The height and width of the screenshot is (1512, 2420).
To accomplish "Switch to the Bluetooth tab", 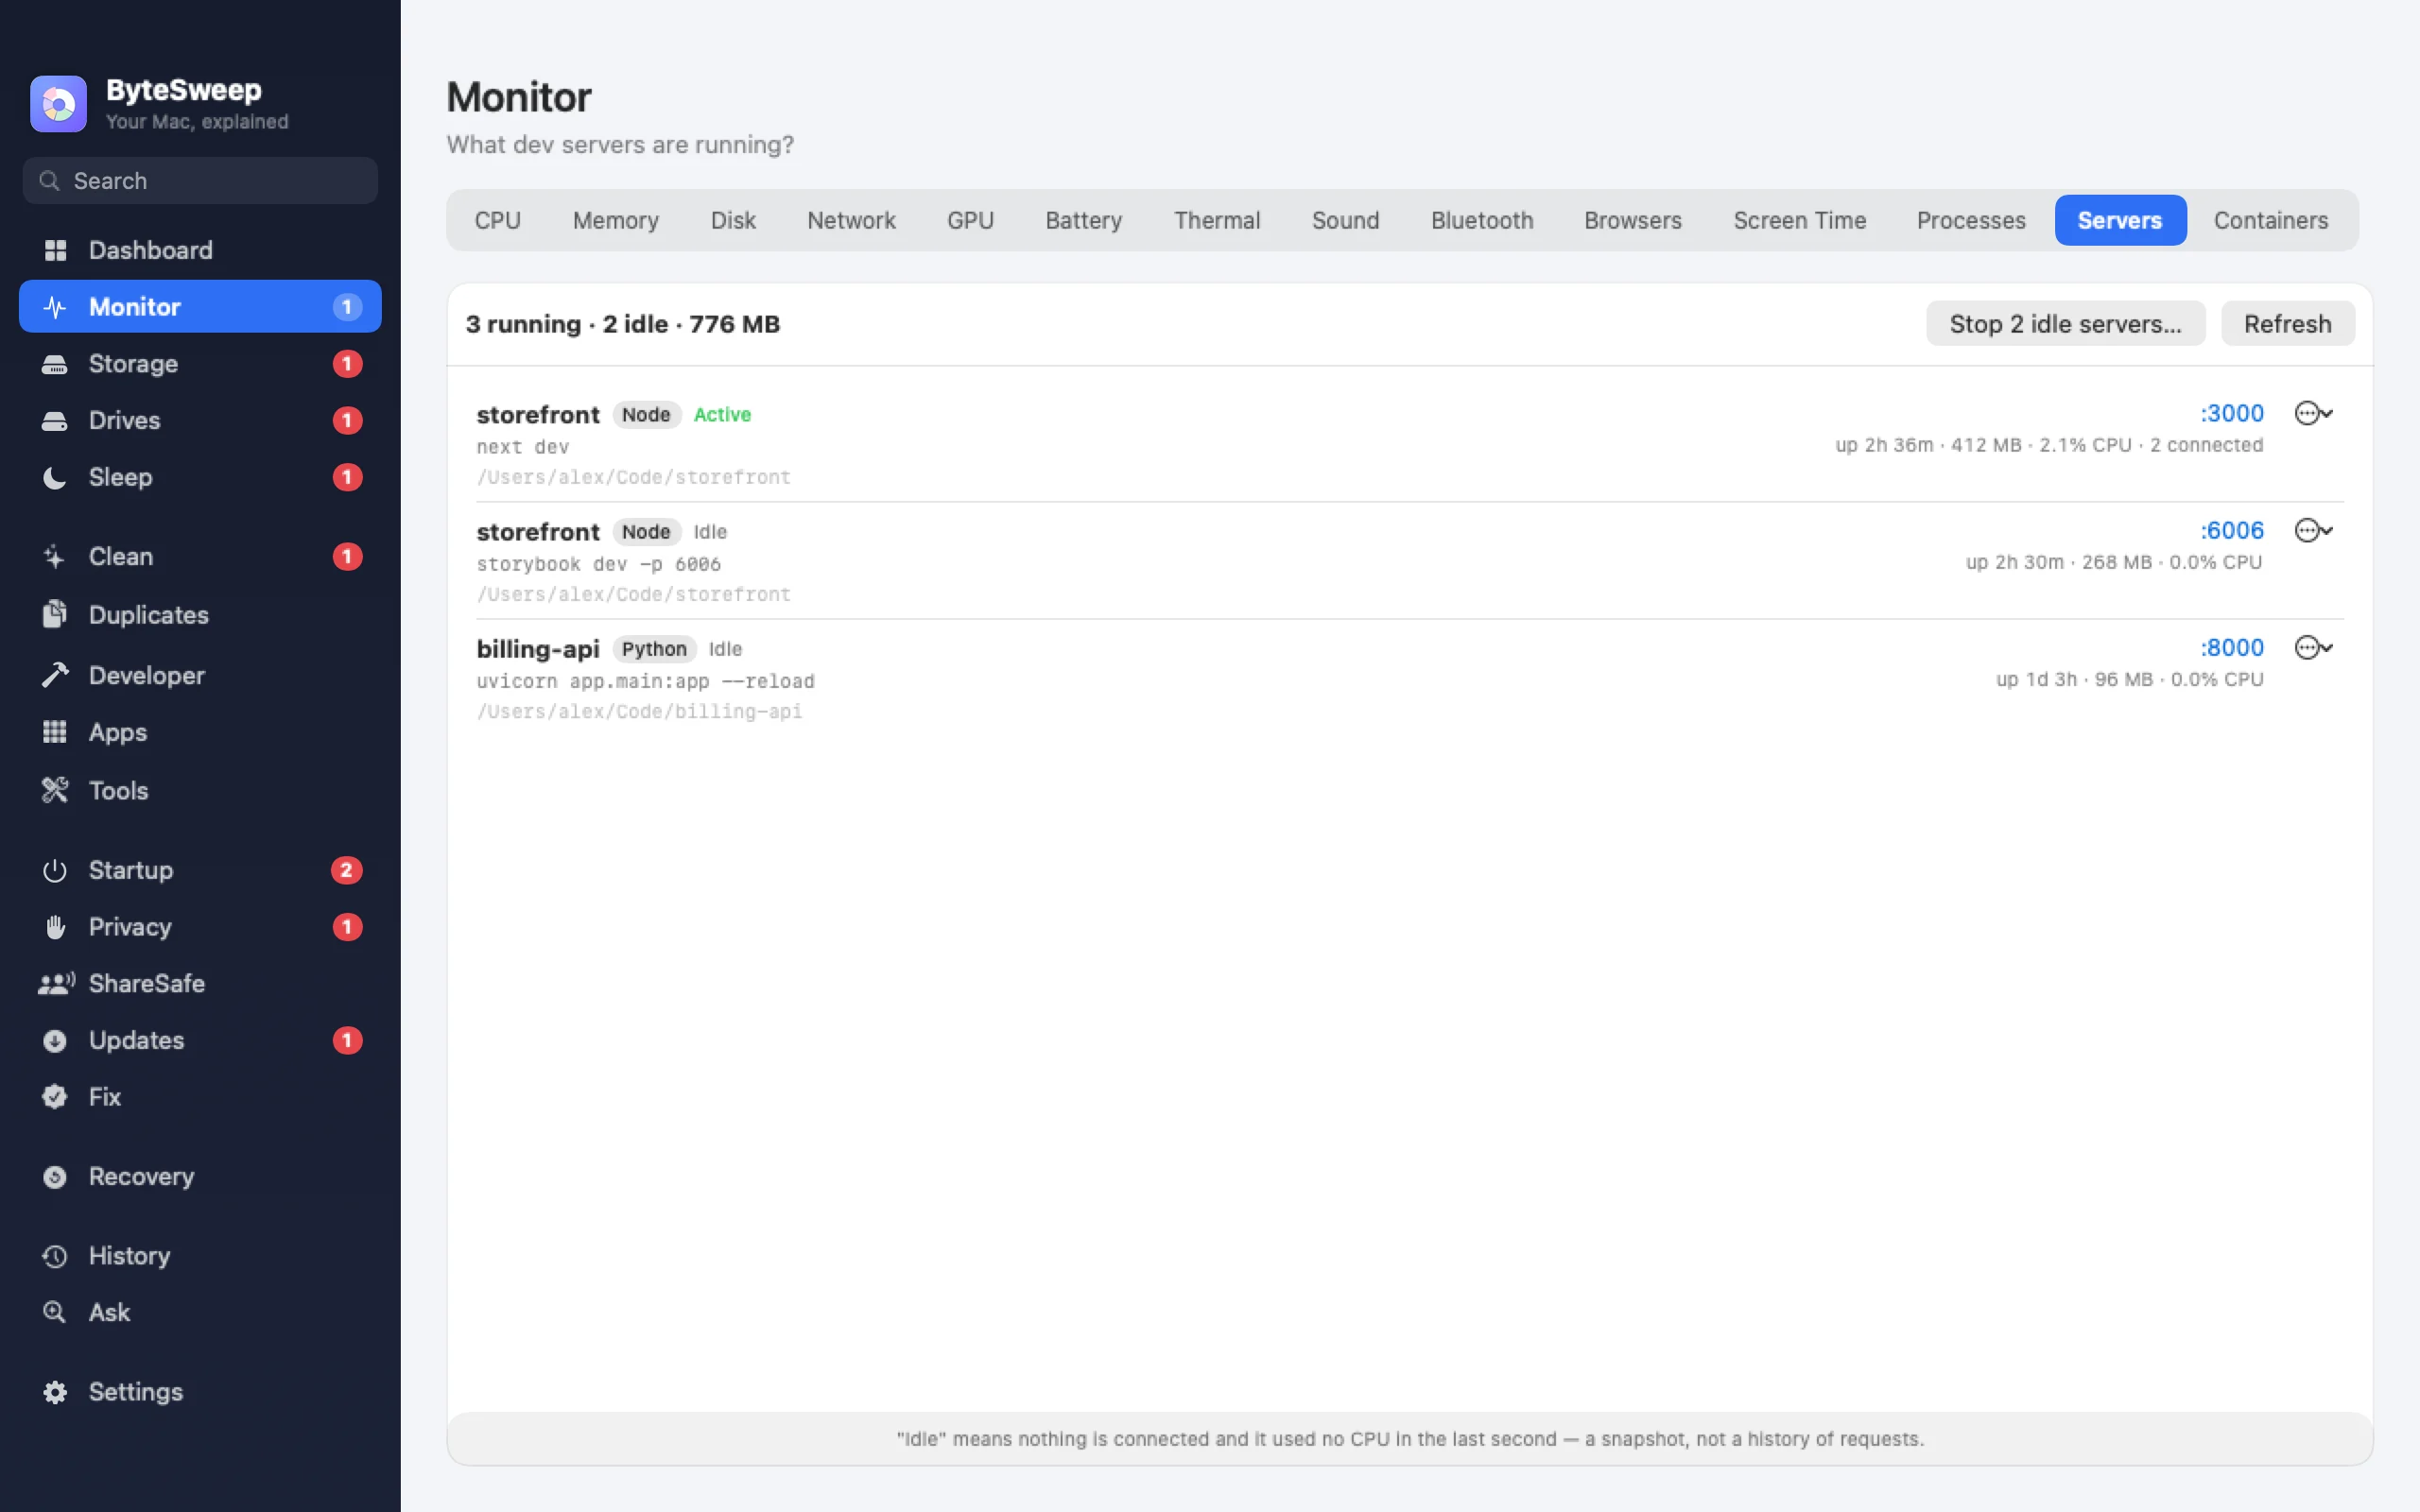I will [1481, 220].
